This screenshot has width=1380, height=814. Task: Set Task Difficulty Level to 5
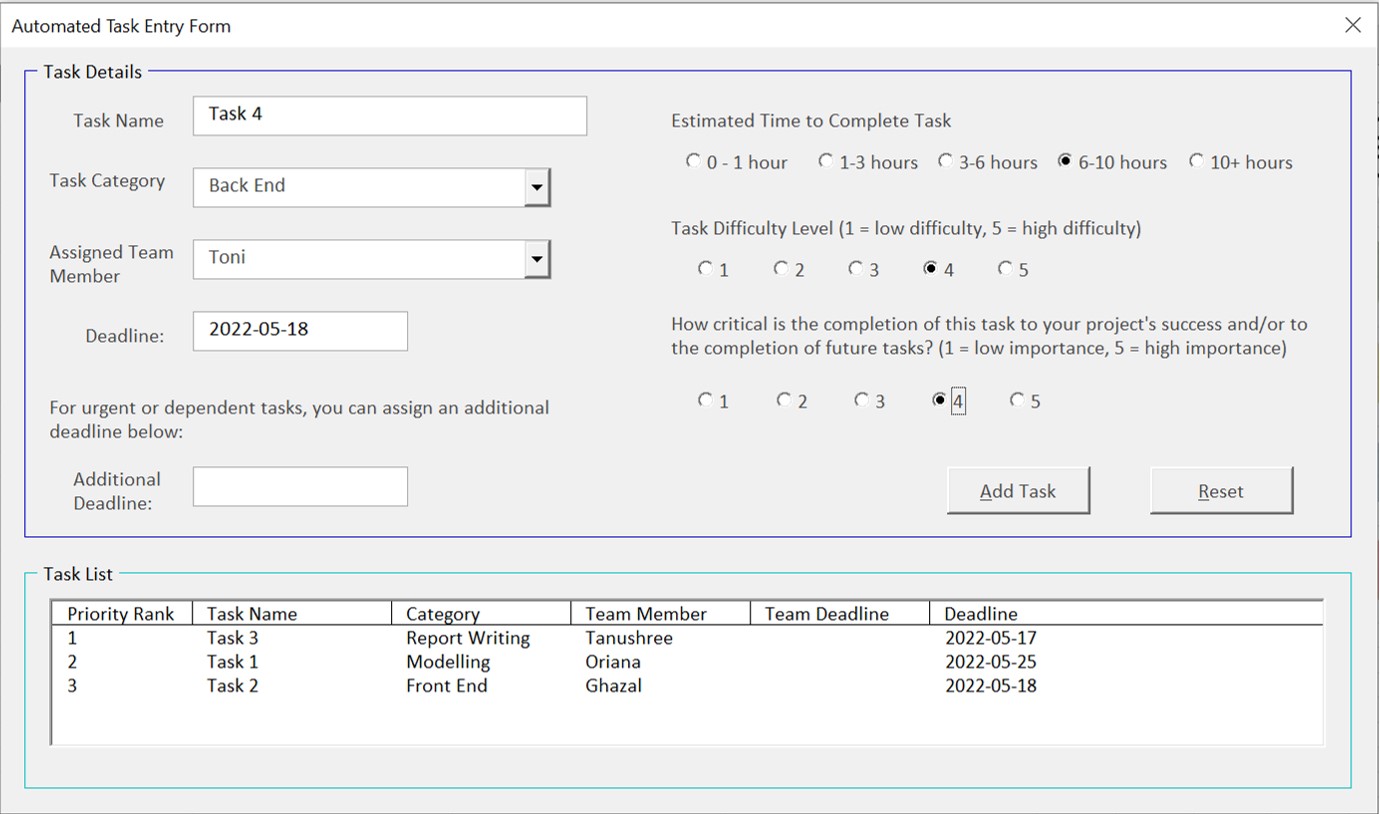coord(1006,268)
